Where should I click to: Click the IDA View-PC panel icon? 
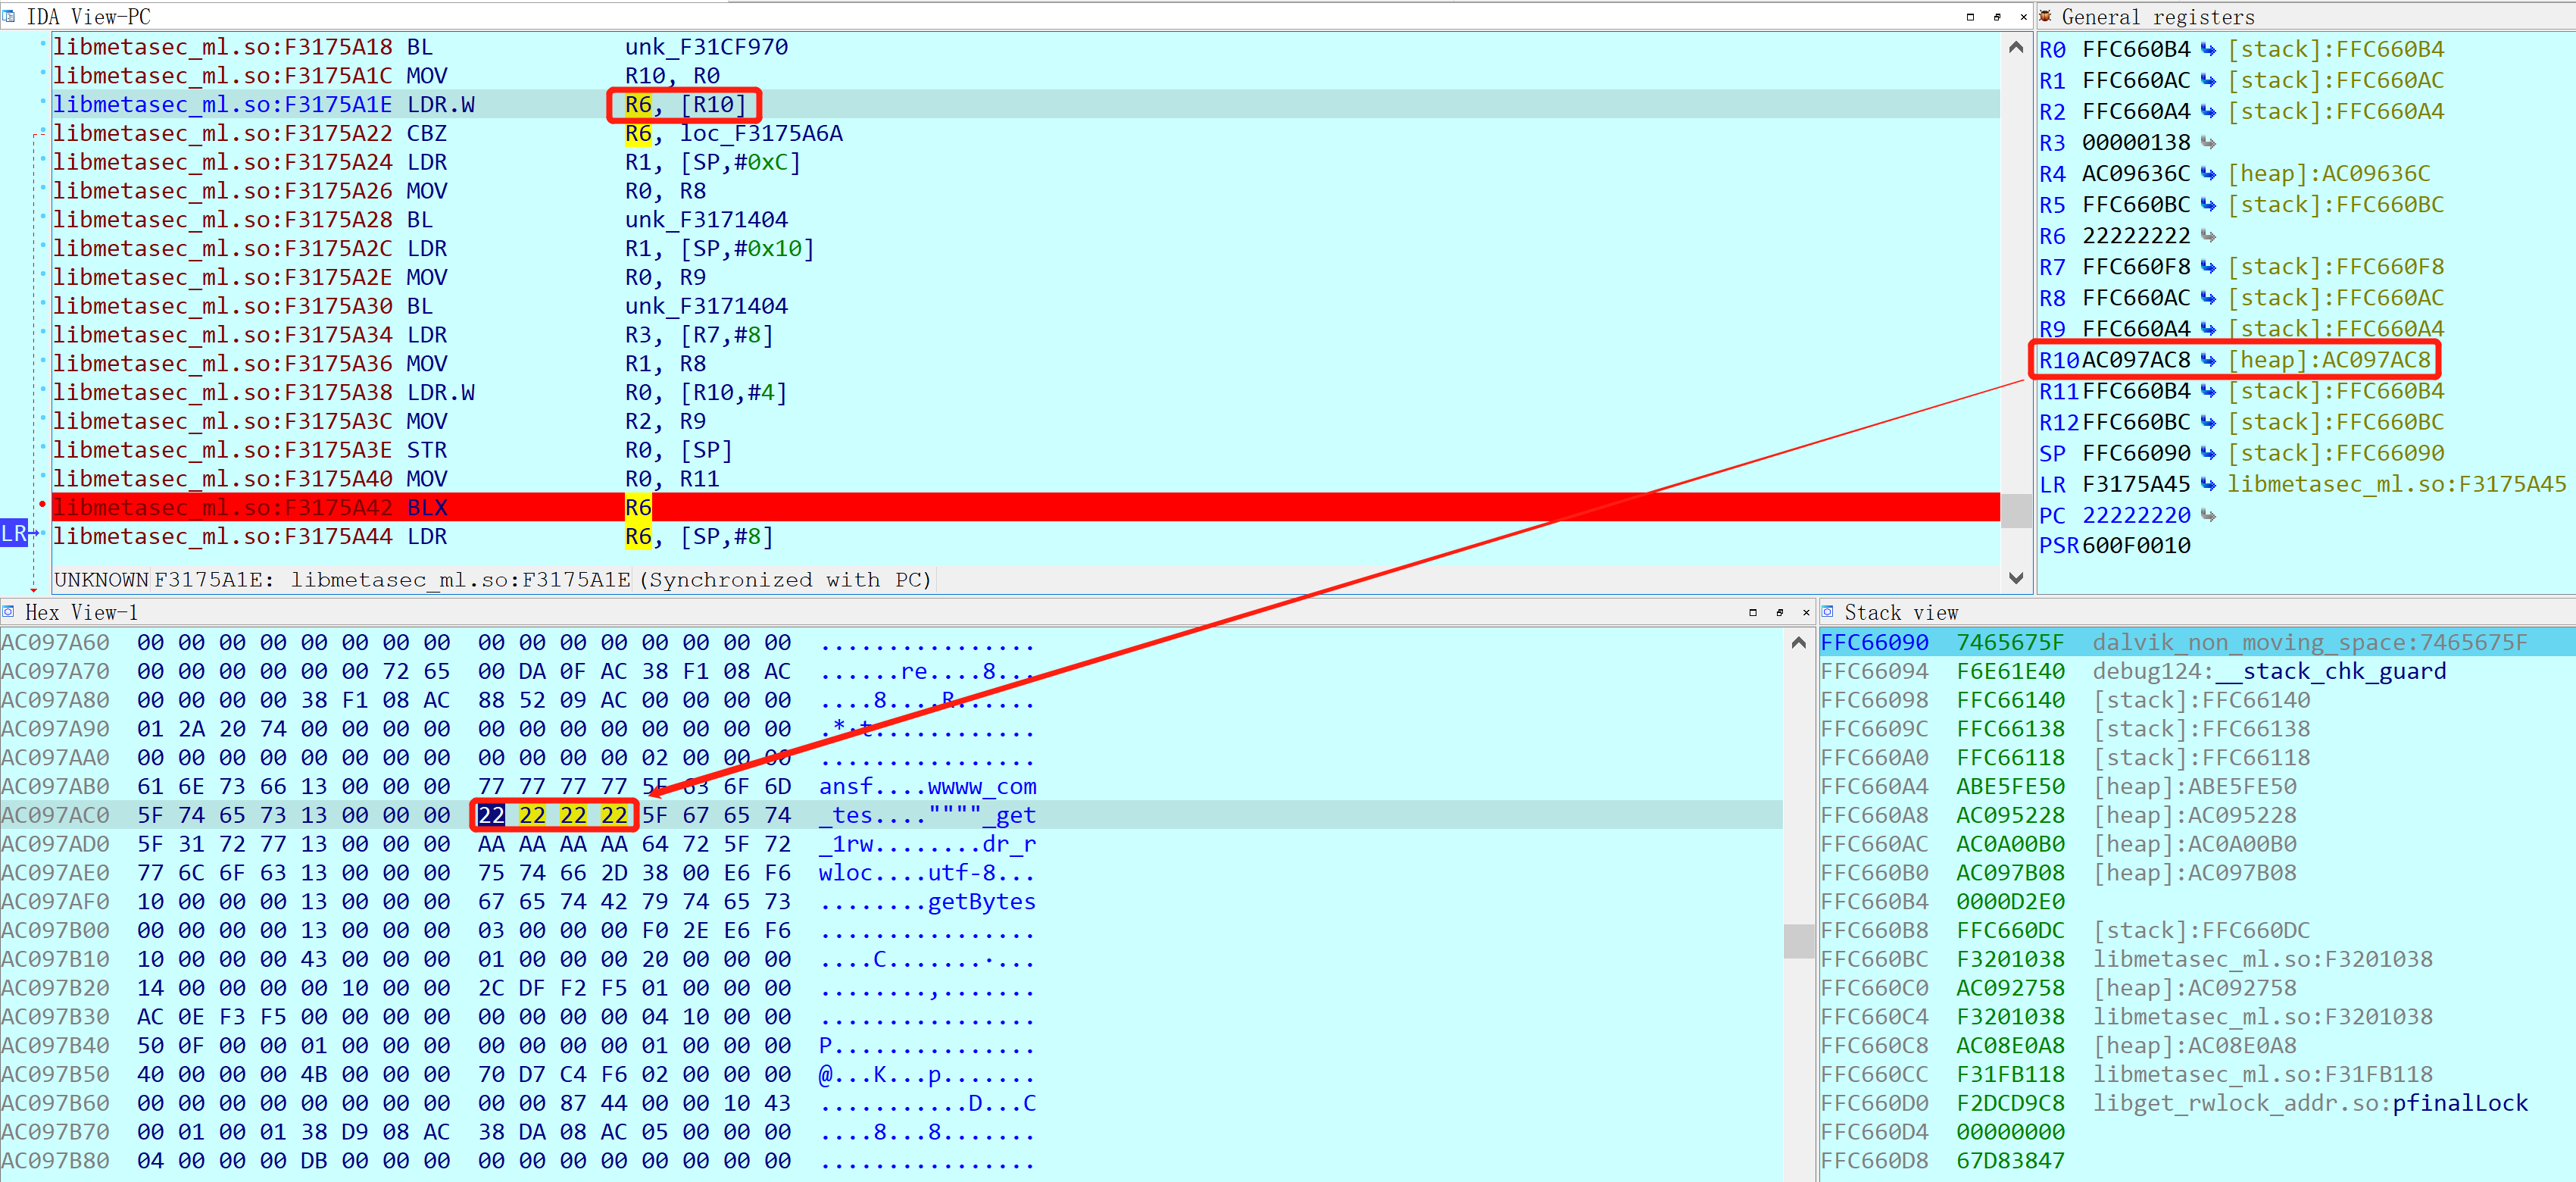tap(9, 16)
